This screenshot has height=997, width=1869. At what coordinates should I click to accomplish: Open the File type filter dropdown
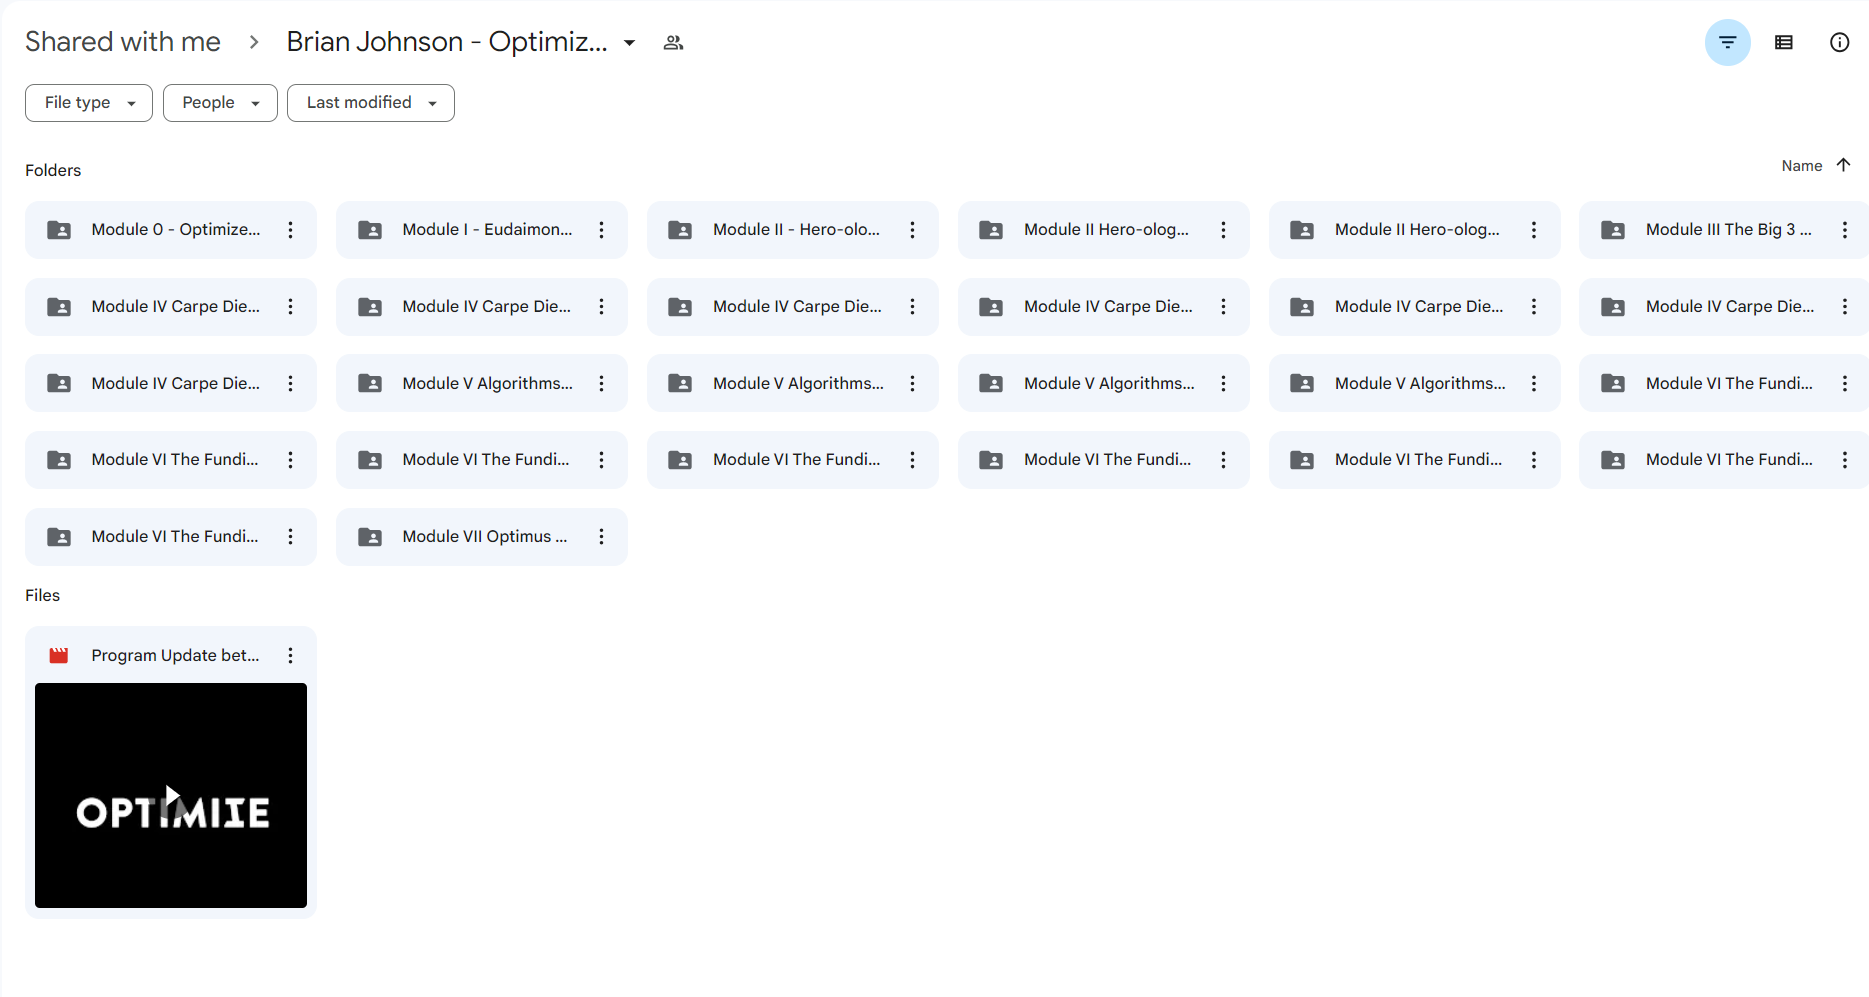[x=89, y=103]
